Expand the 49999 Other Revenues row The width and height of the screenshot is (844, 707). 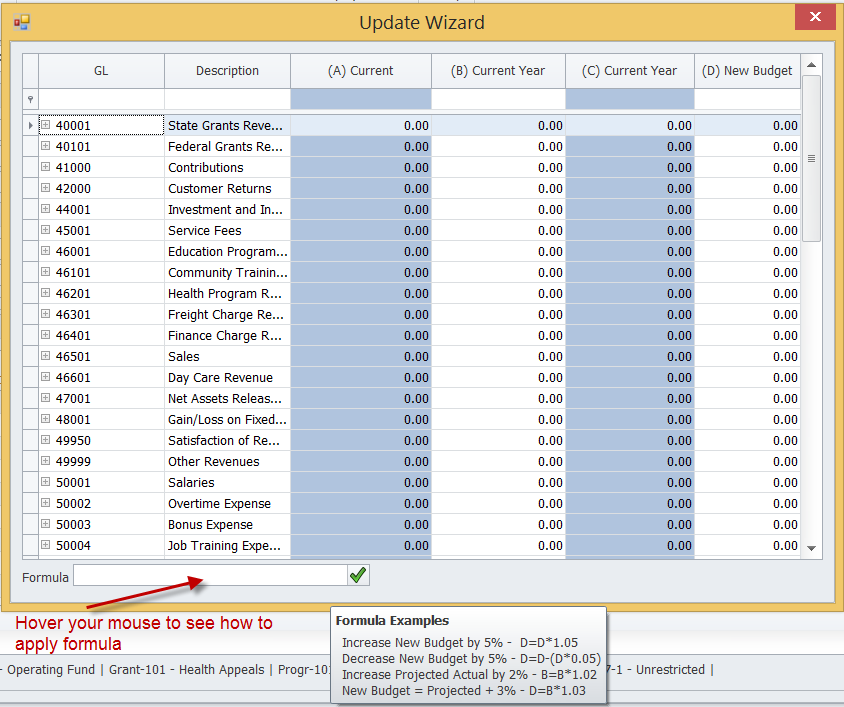[x=46, y=462]
